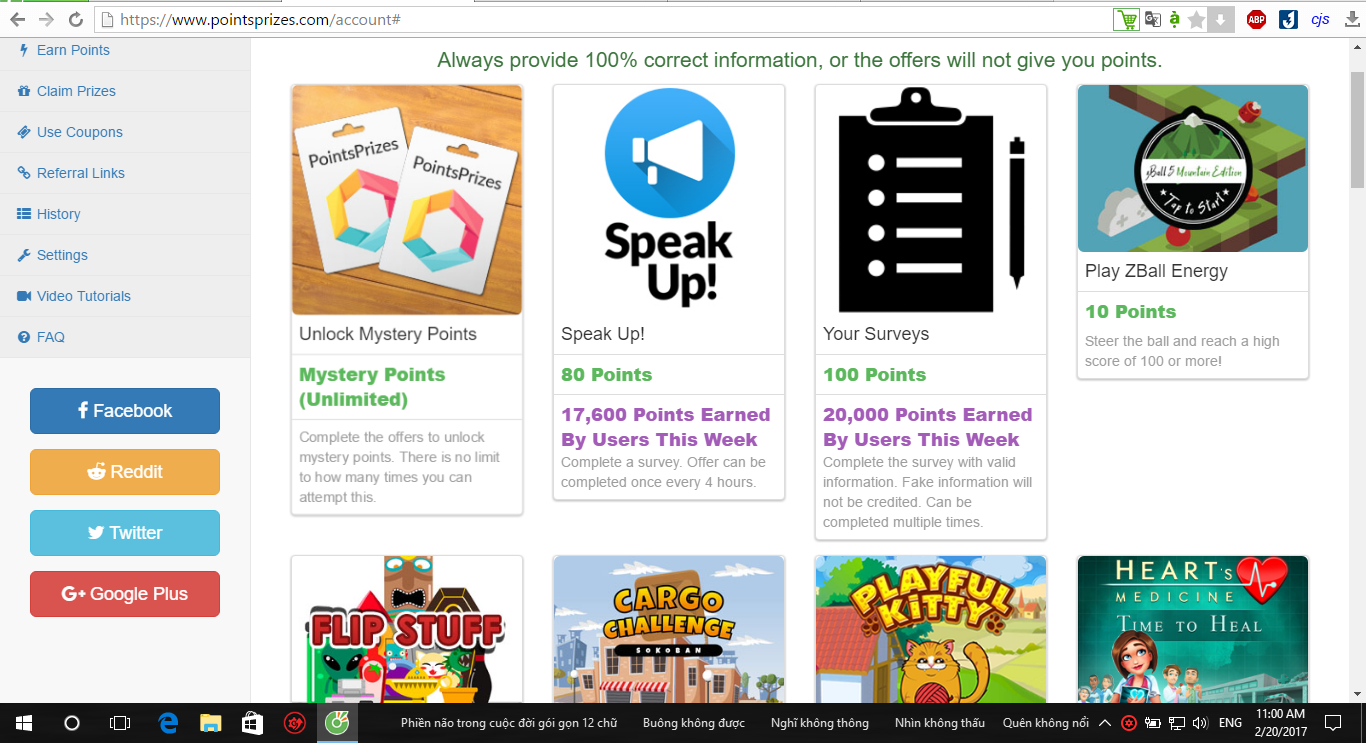Click the '10 Points' label
This screenshot has width=1366, height=743.
[1131, 312]
